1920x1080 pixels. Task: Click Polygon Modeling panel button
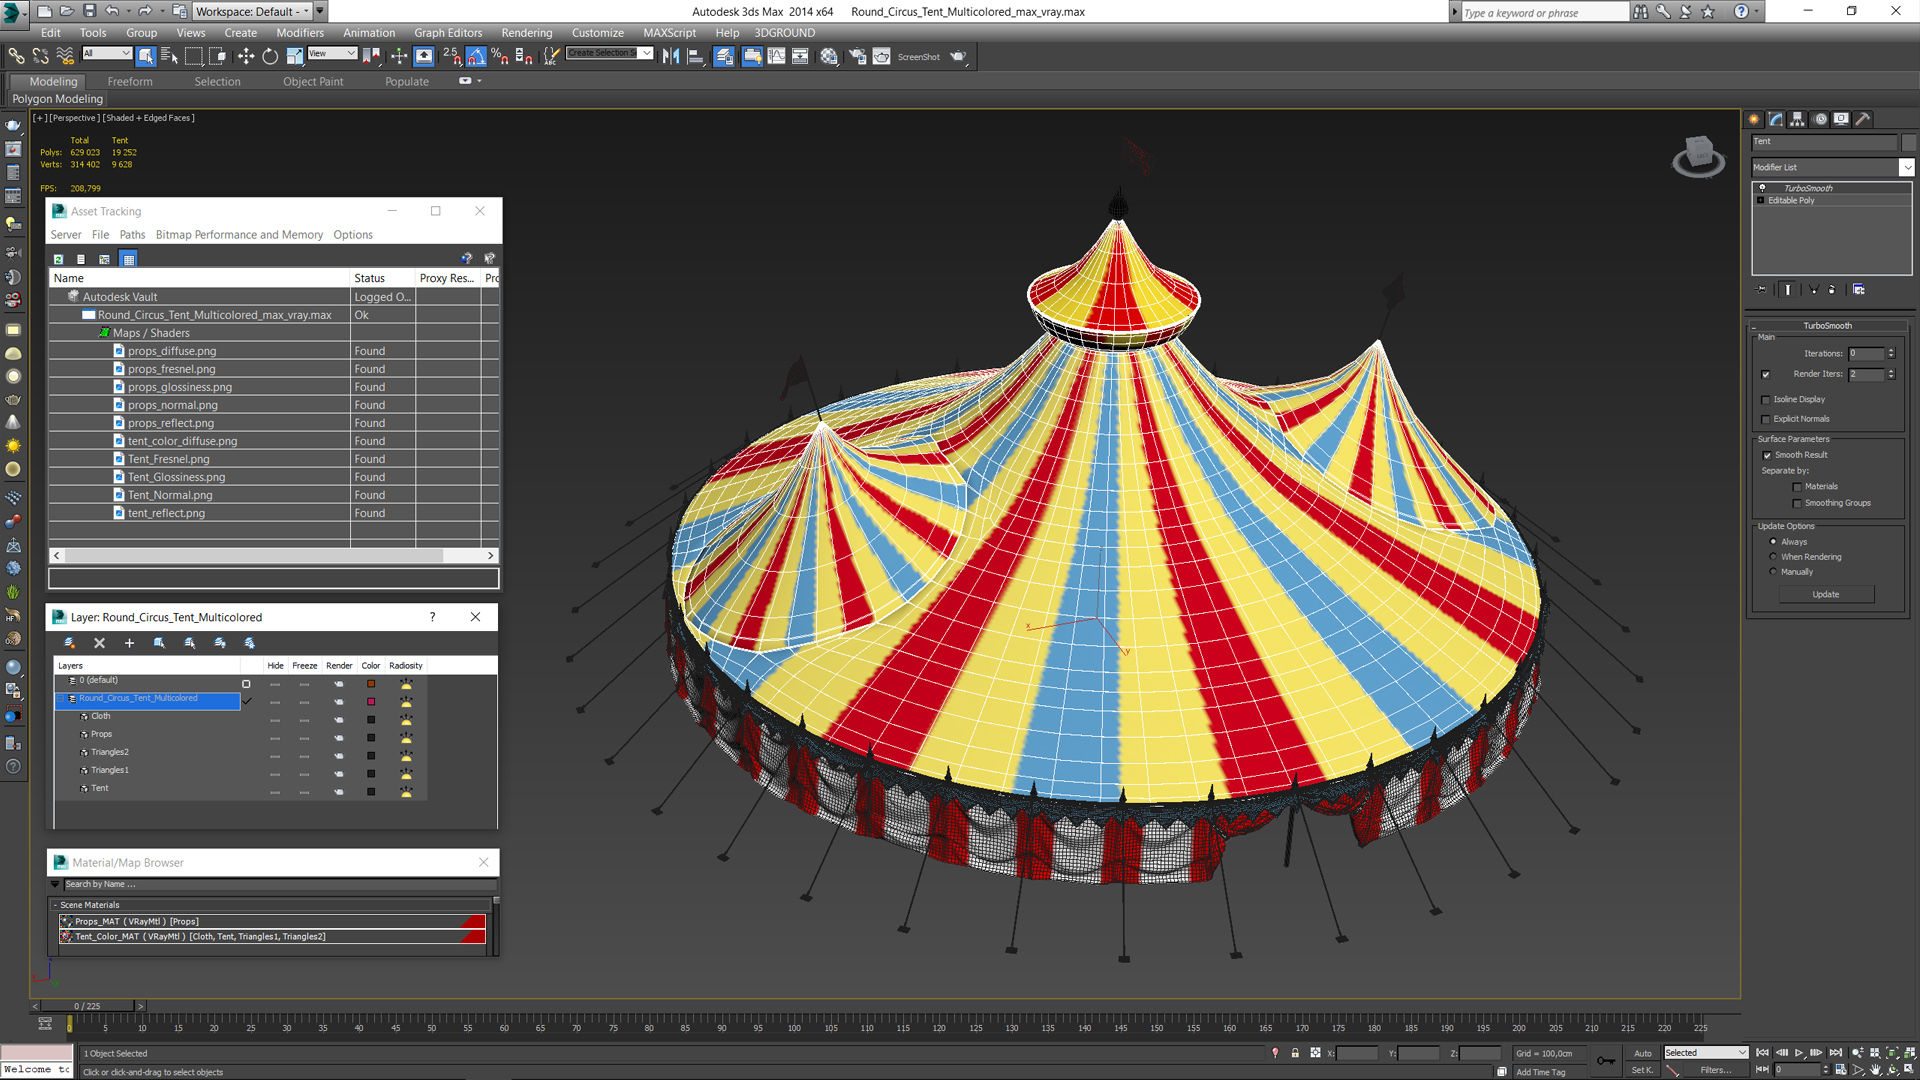pos(58,99)
